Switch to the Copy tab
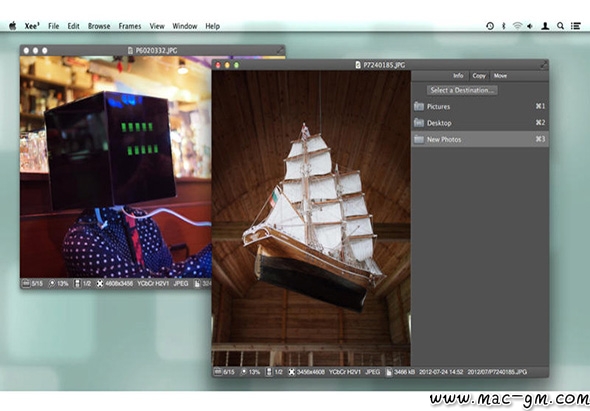 click(x=479, y=76)
